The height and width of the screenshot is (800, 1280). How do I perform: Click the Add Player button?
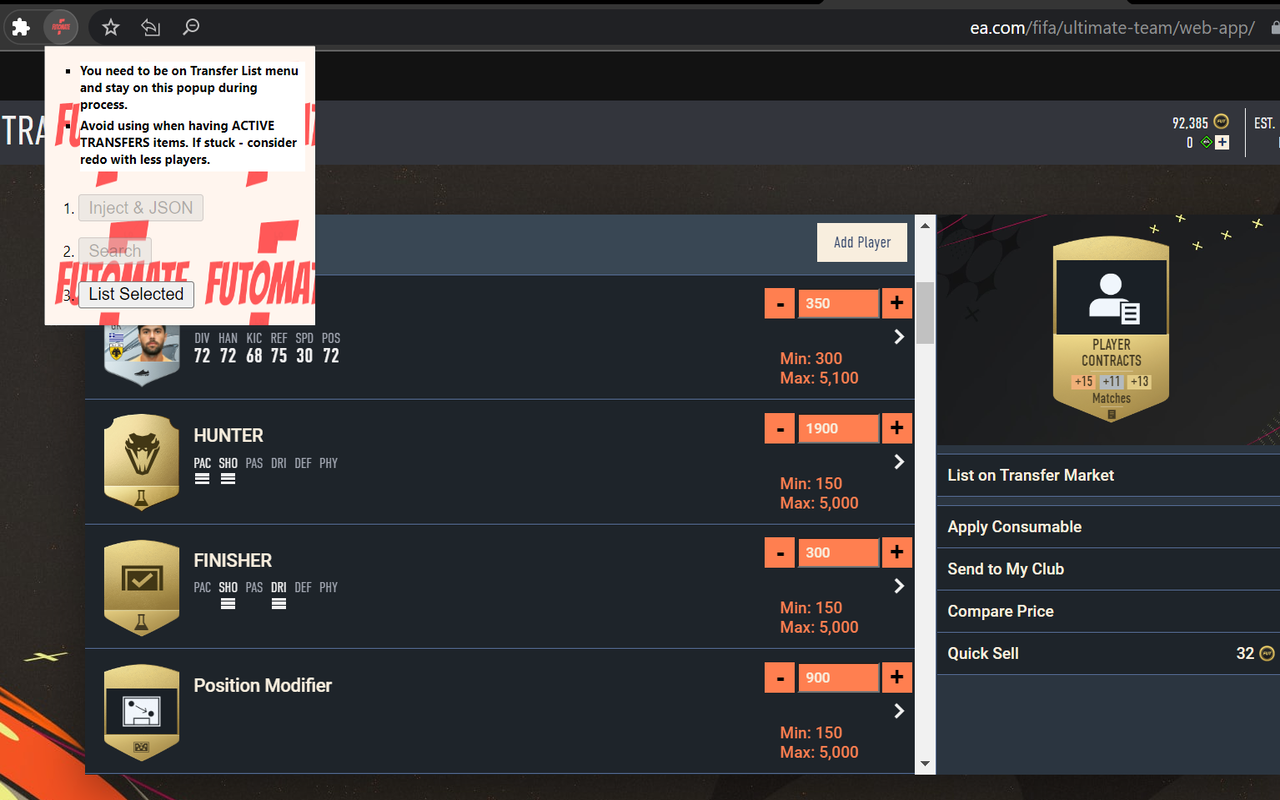coord(862,242)
